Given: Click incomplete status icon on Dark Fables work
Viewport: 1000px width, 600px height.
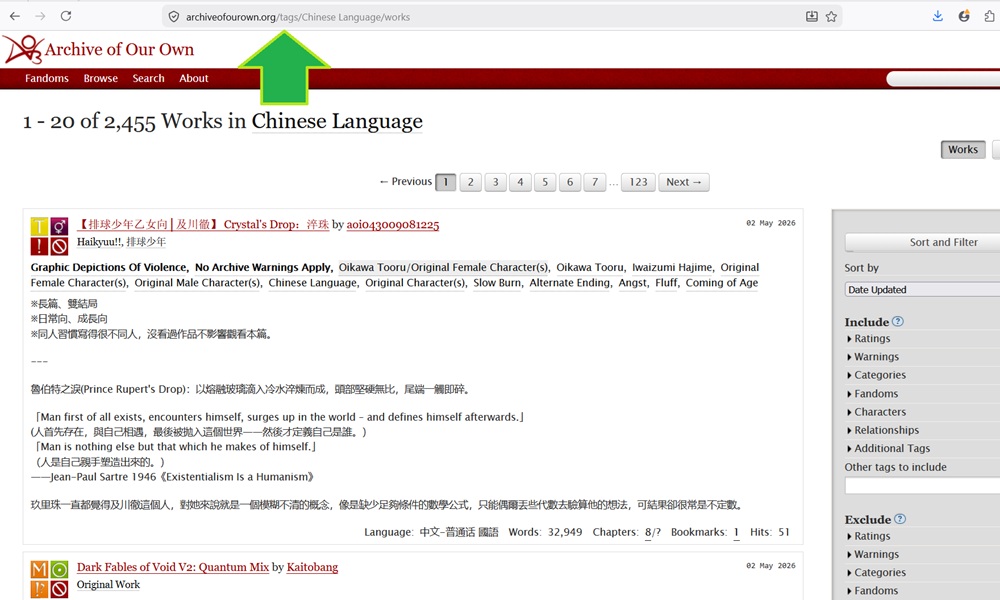Looking at the screenshot, I should (59, 589).
